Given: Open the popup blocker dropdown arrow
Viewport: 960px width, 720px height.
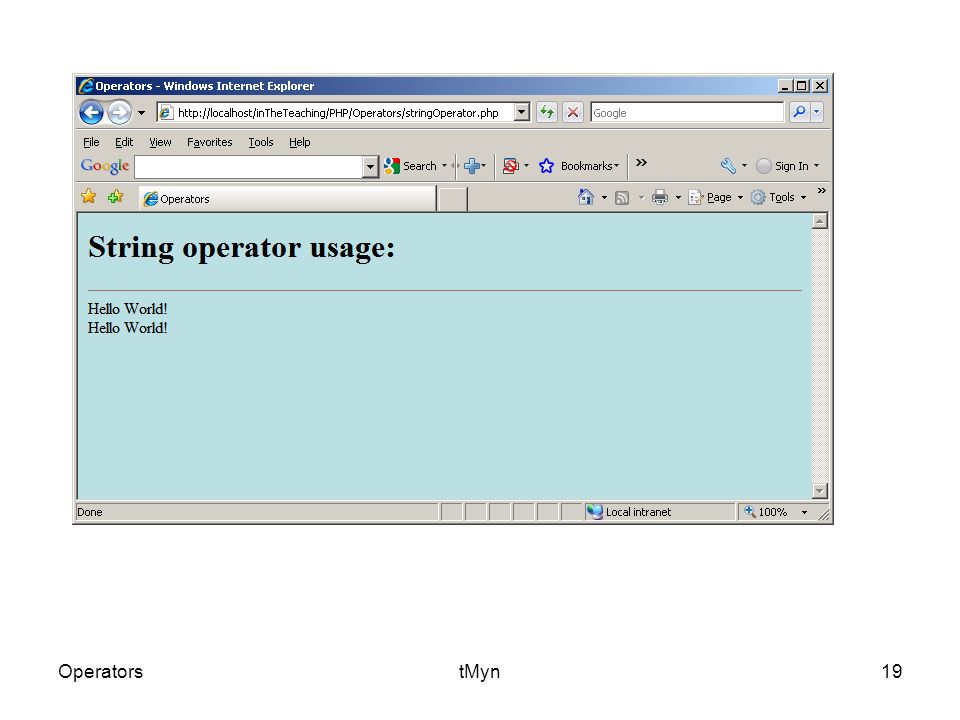Looking at the screenshot, I should (x=527, y=166).
